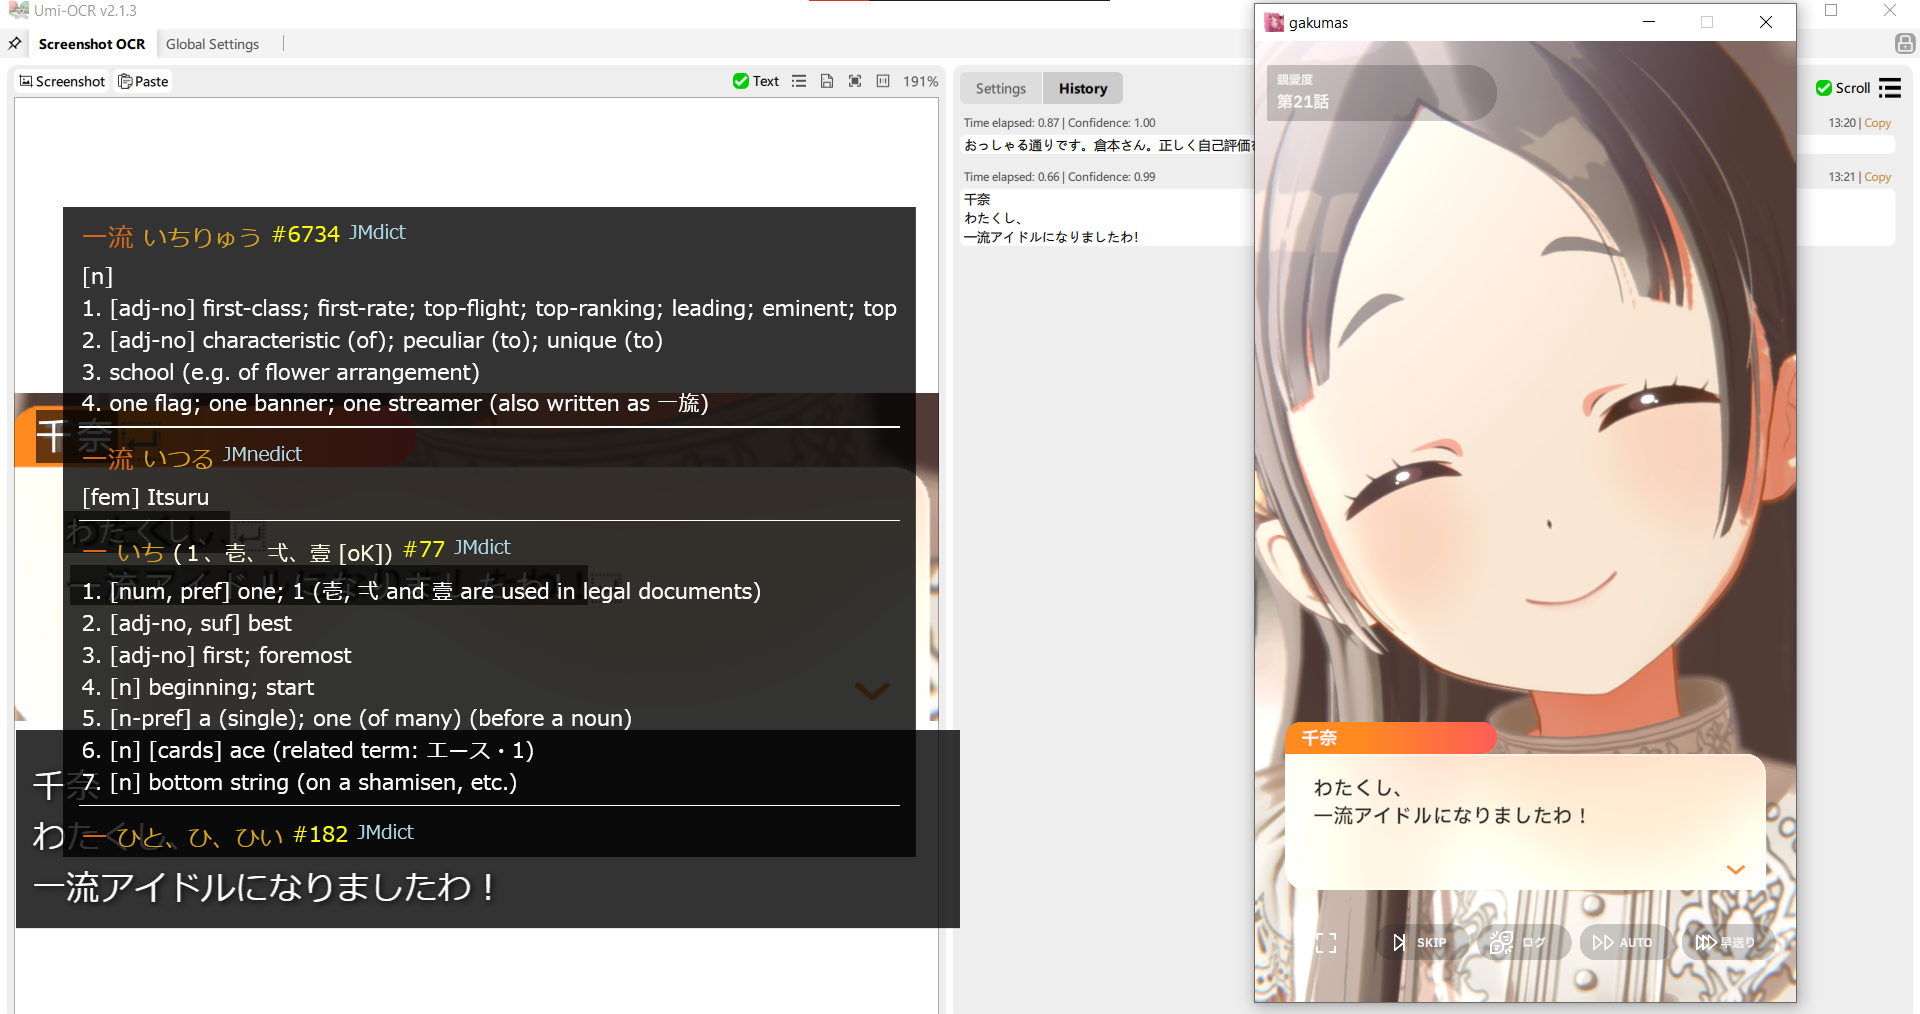Click the Screenshot capture button

point(62,81)
